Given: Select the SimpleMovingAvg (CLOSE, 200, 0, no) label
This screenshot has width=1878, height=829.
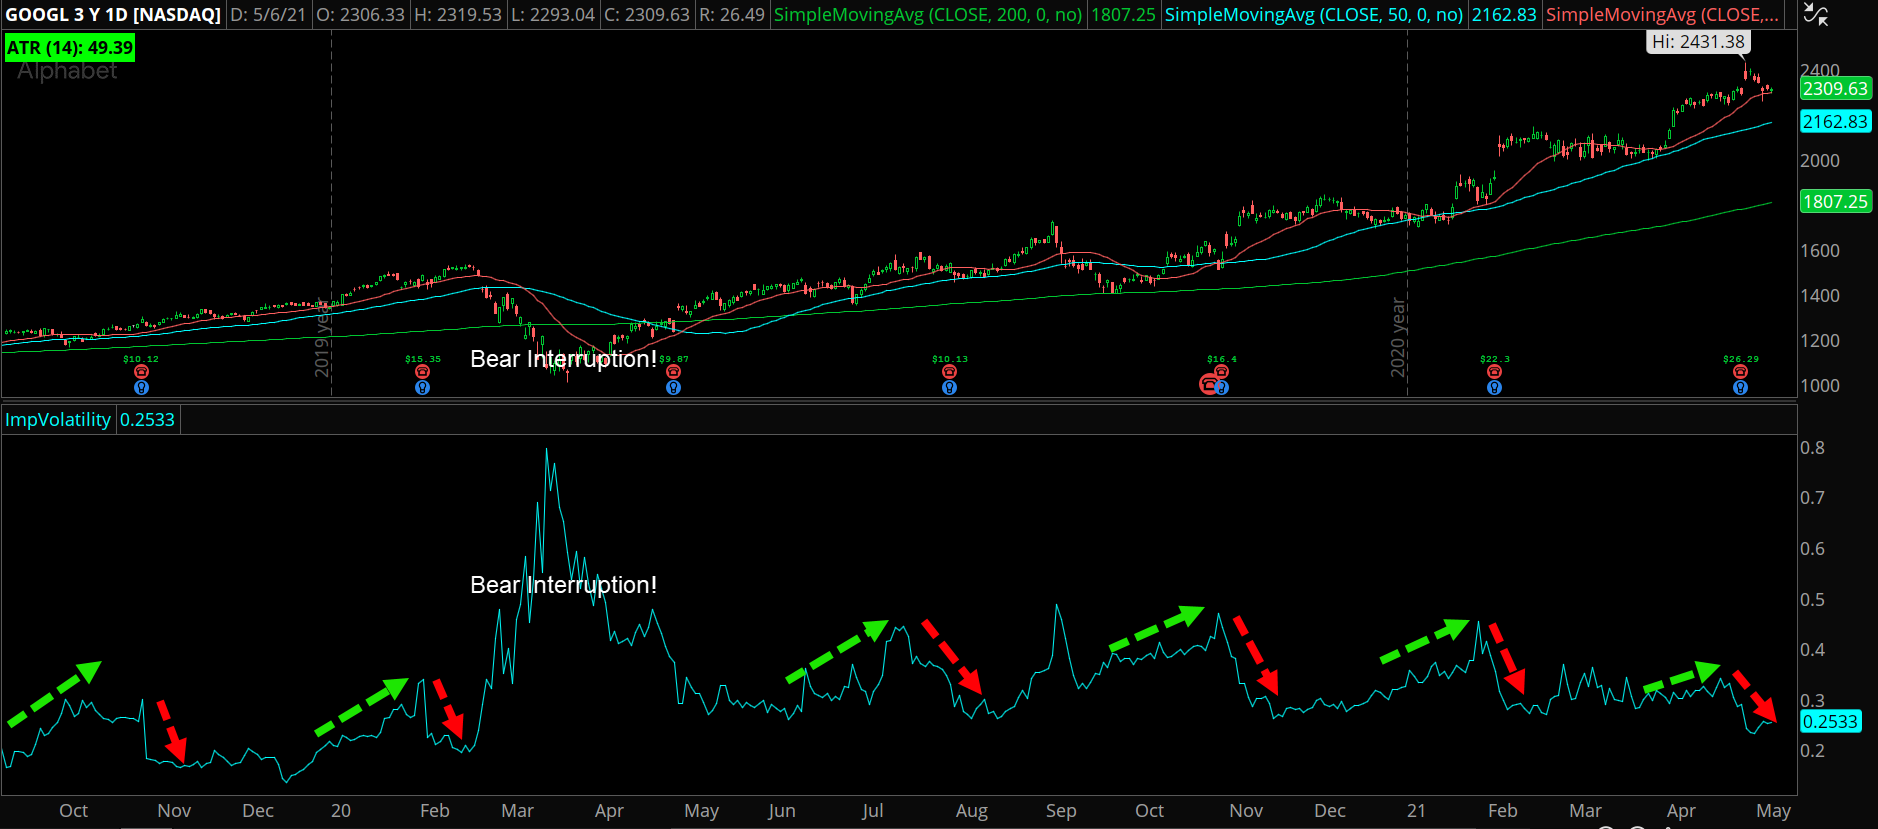Looking at the screenshot, I should pyautogui.click(x=928, y=15).
